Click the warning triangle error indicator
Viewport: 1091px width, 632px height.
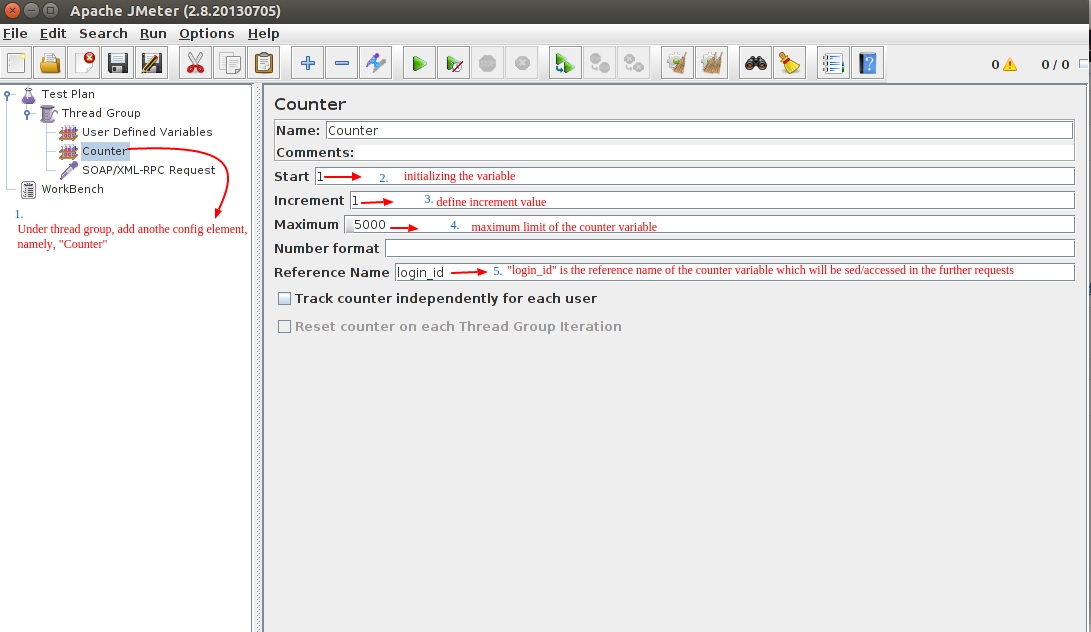click(1010, 65)
